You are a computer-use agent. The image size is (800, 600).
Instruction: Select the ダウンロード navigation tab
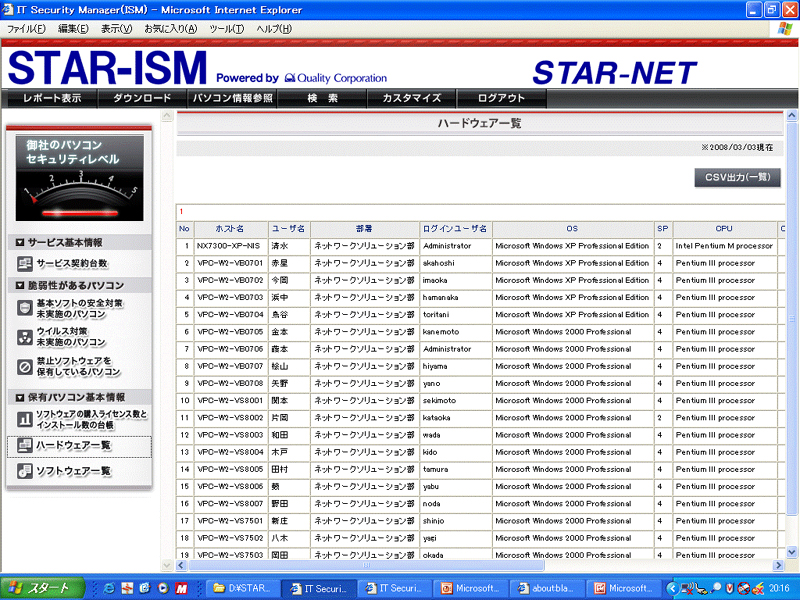[x=142, y=98]
